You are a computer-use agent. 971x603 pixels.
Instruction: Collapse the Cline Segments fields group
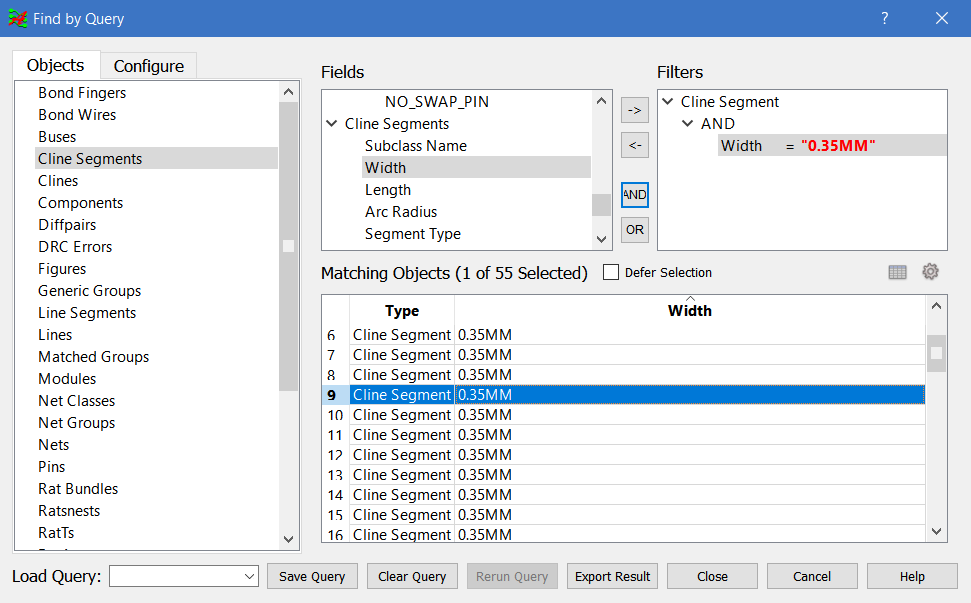332,124
